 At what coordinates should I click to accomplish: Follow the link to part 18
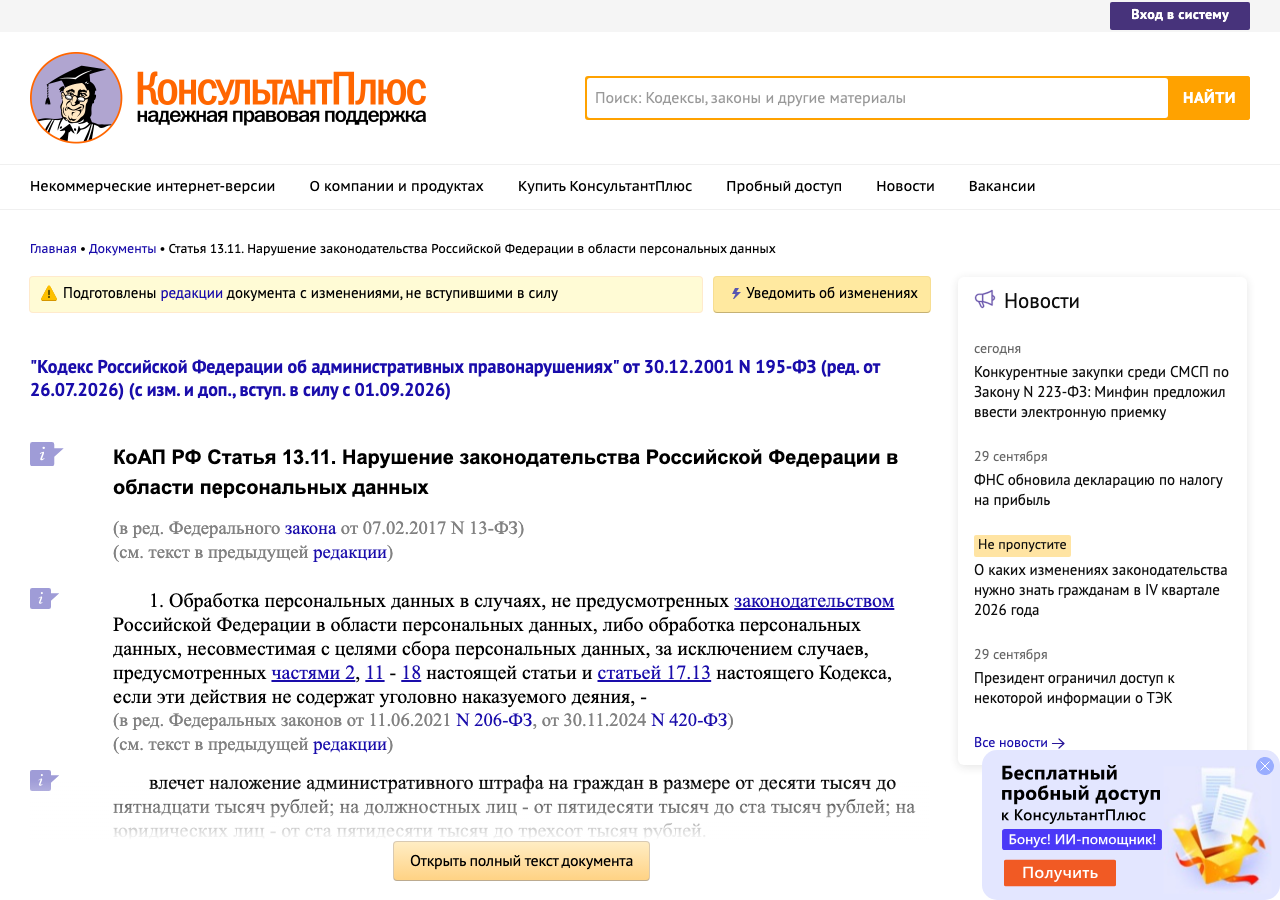[411, 673]
